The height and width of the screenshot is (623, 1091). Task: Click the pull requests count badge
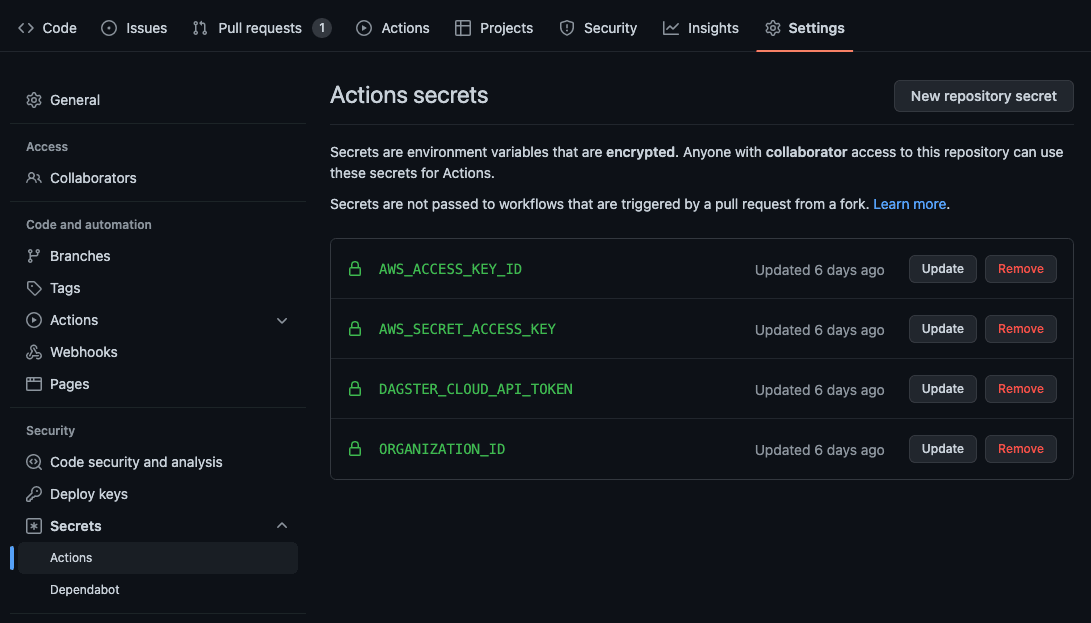321,28
